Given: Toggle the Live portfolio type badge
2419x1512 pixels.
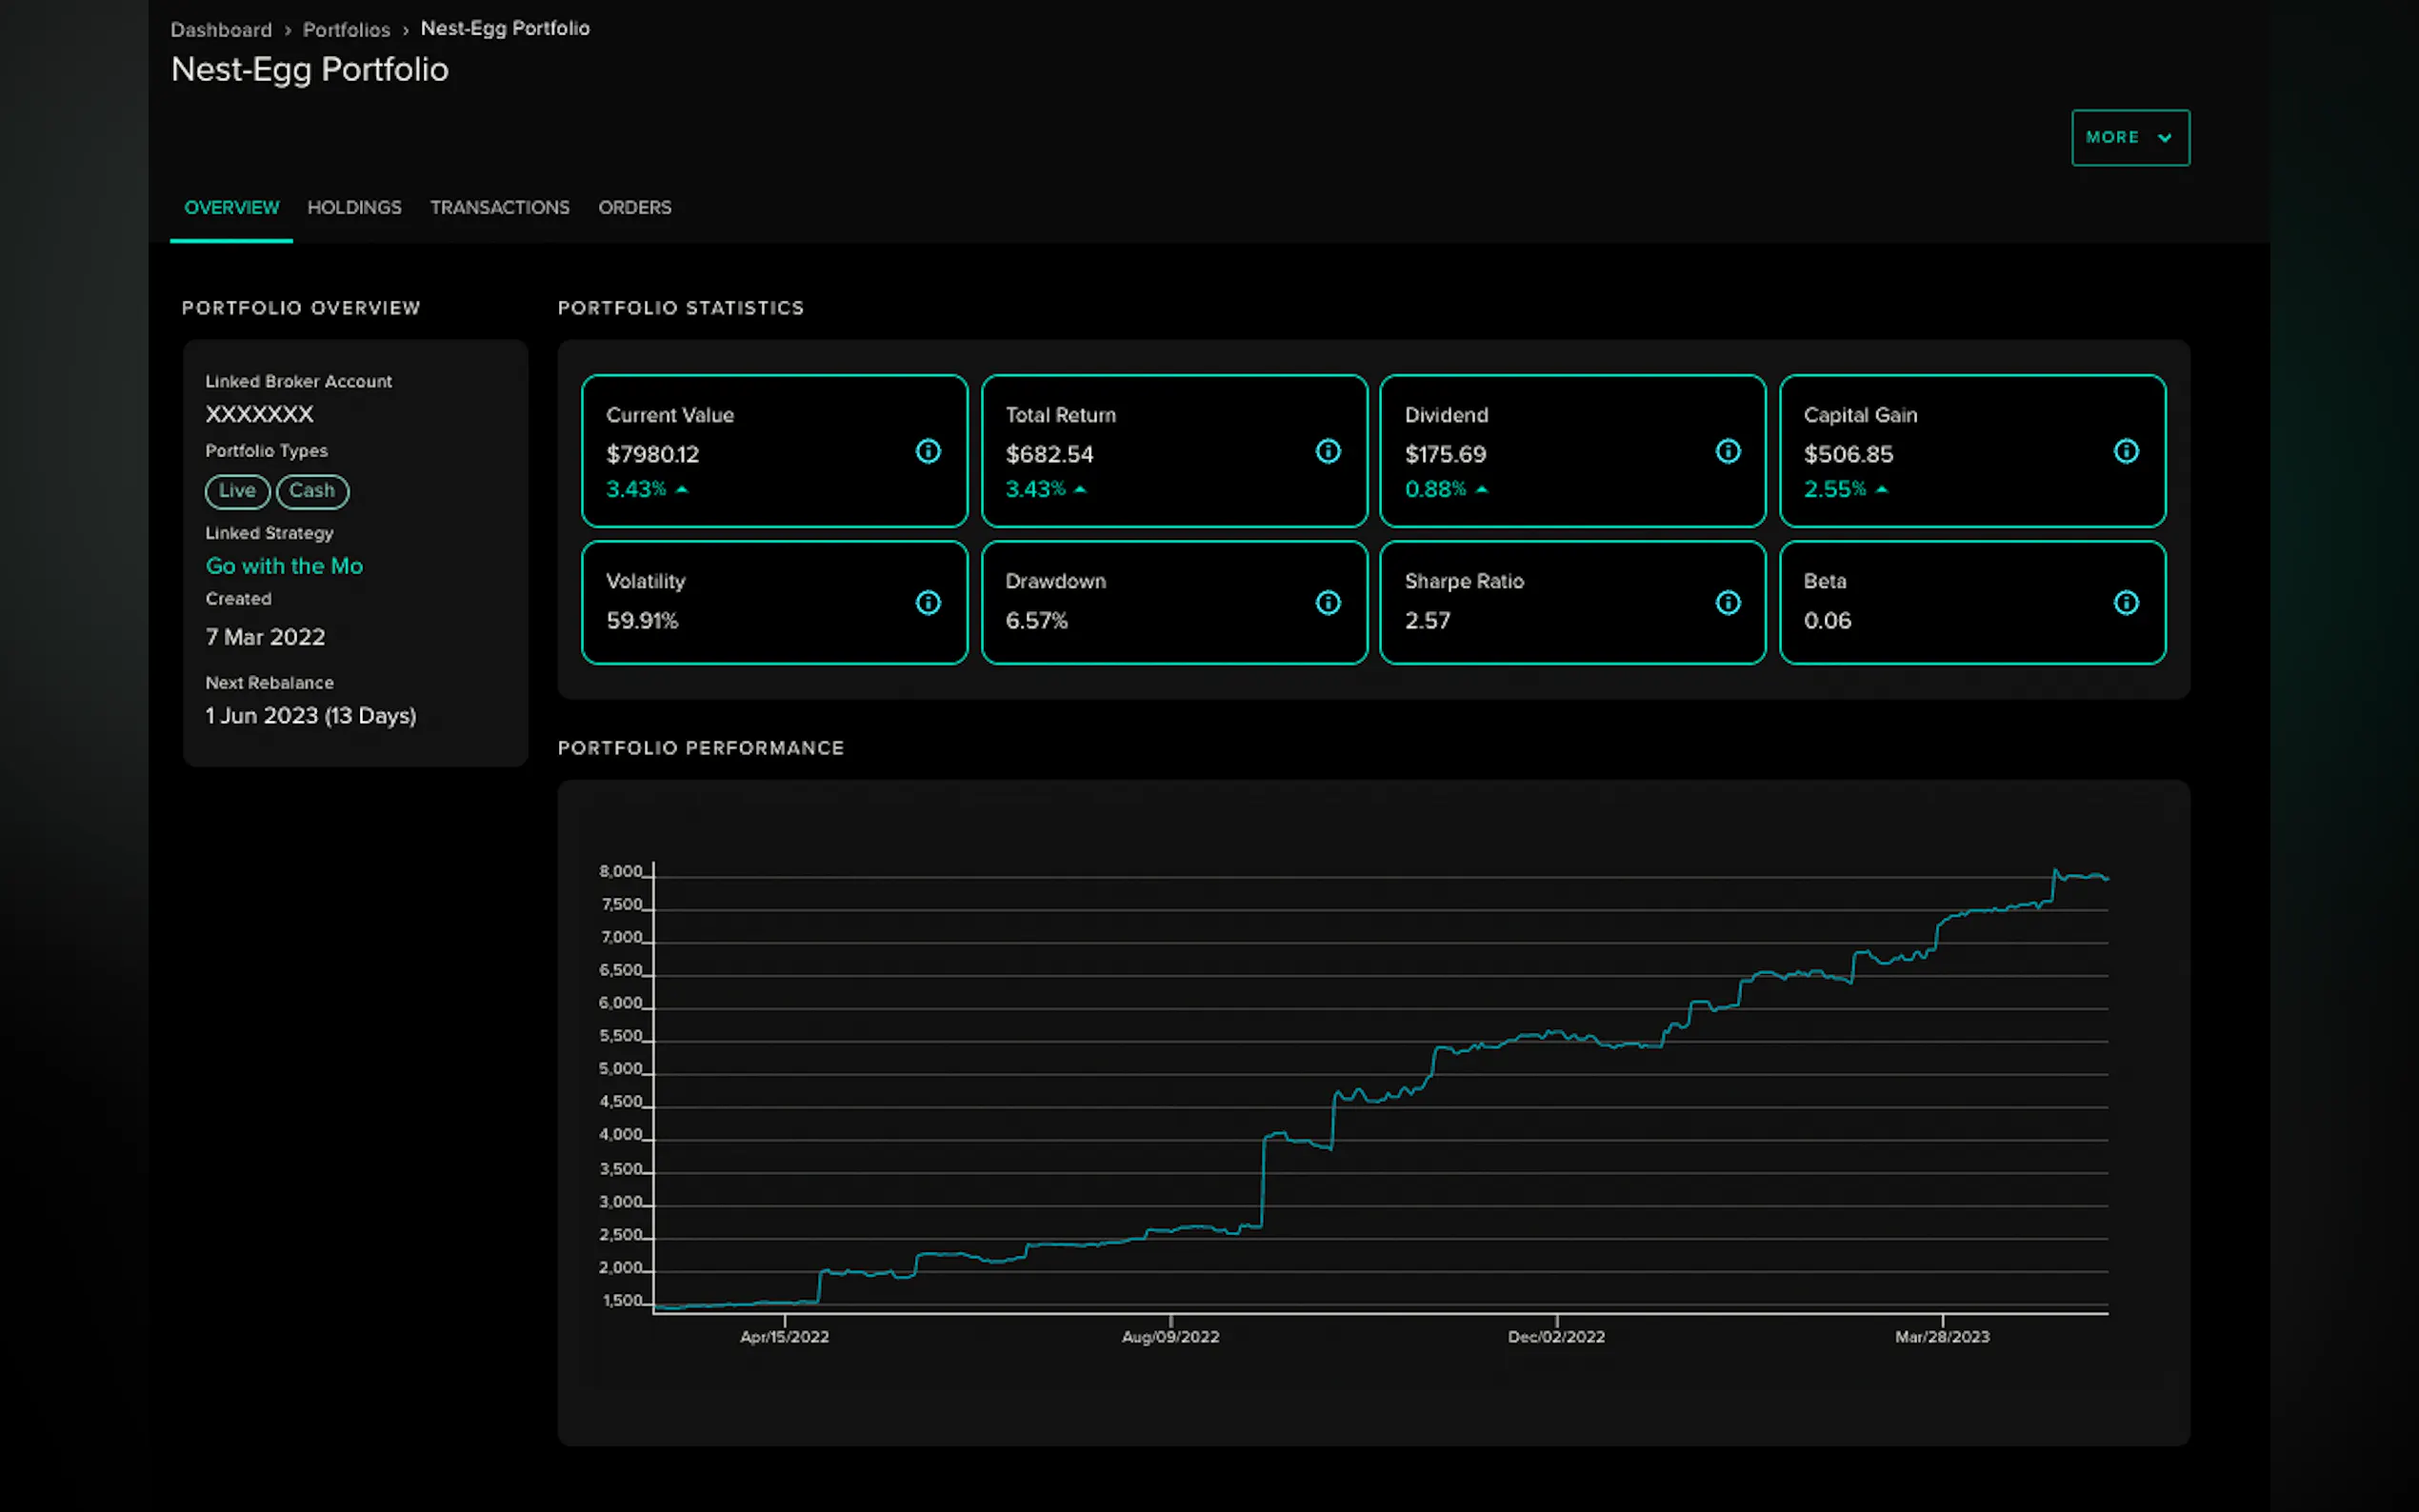Looking at the screenshot, I should tap(237, 491).
